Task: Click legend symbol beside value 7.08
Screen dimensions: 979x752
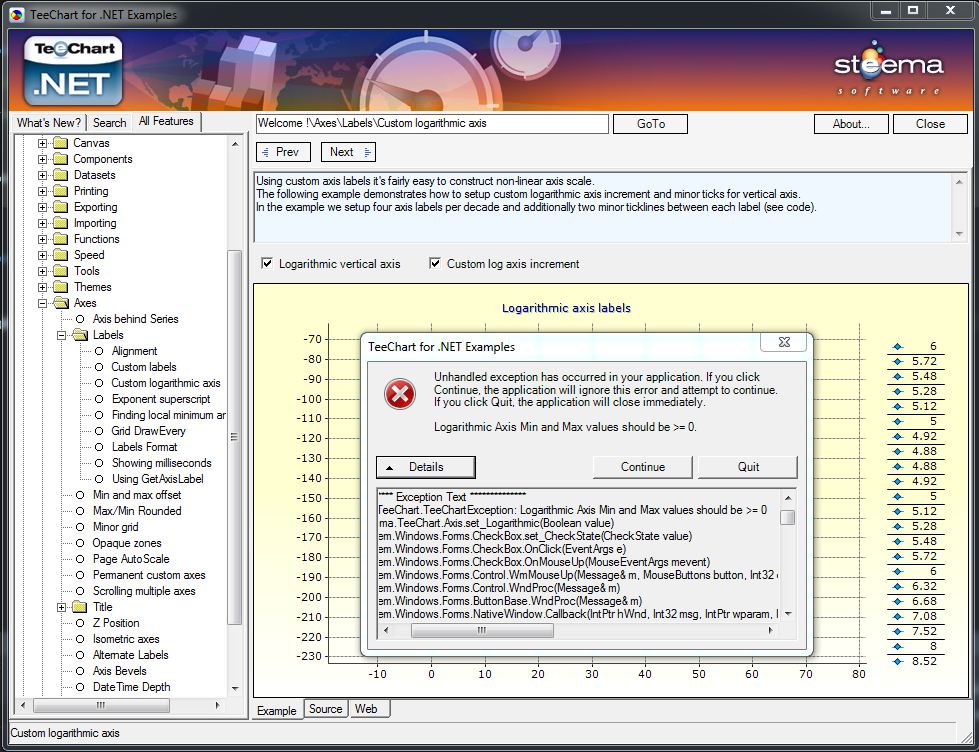Action: (898, 616)
